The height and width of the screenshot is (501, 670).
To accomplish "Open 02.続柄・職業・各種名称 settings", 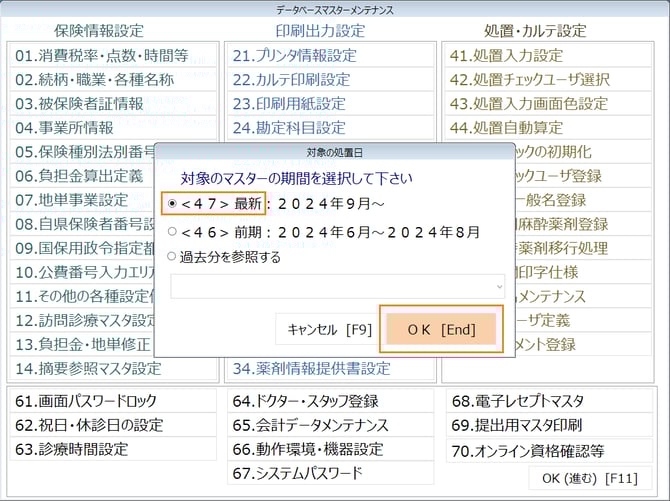I will (94, 79).
